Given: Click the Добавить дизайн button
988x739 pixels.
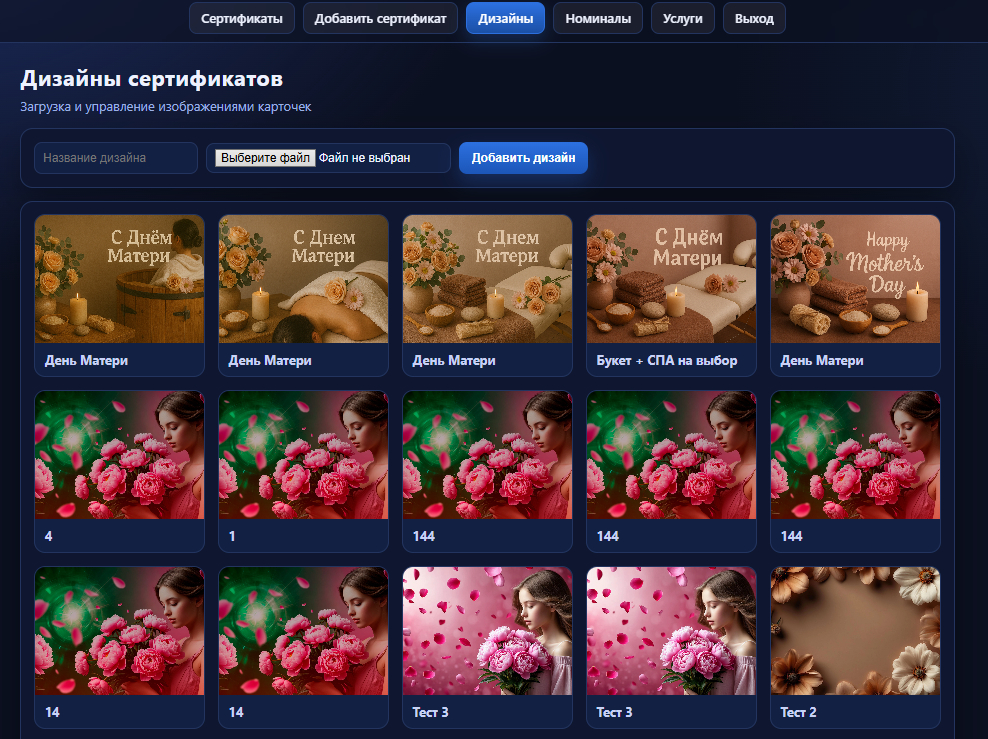Looking at the screenshot, I should pyautogui.click(x=523, y=158).
